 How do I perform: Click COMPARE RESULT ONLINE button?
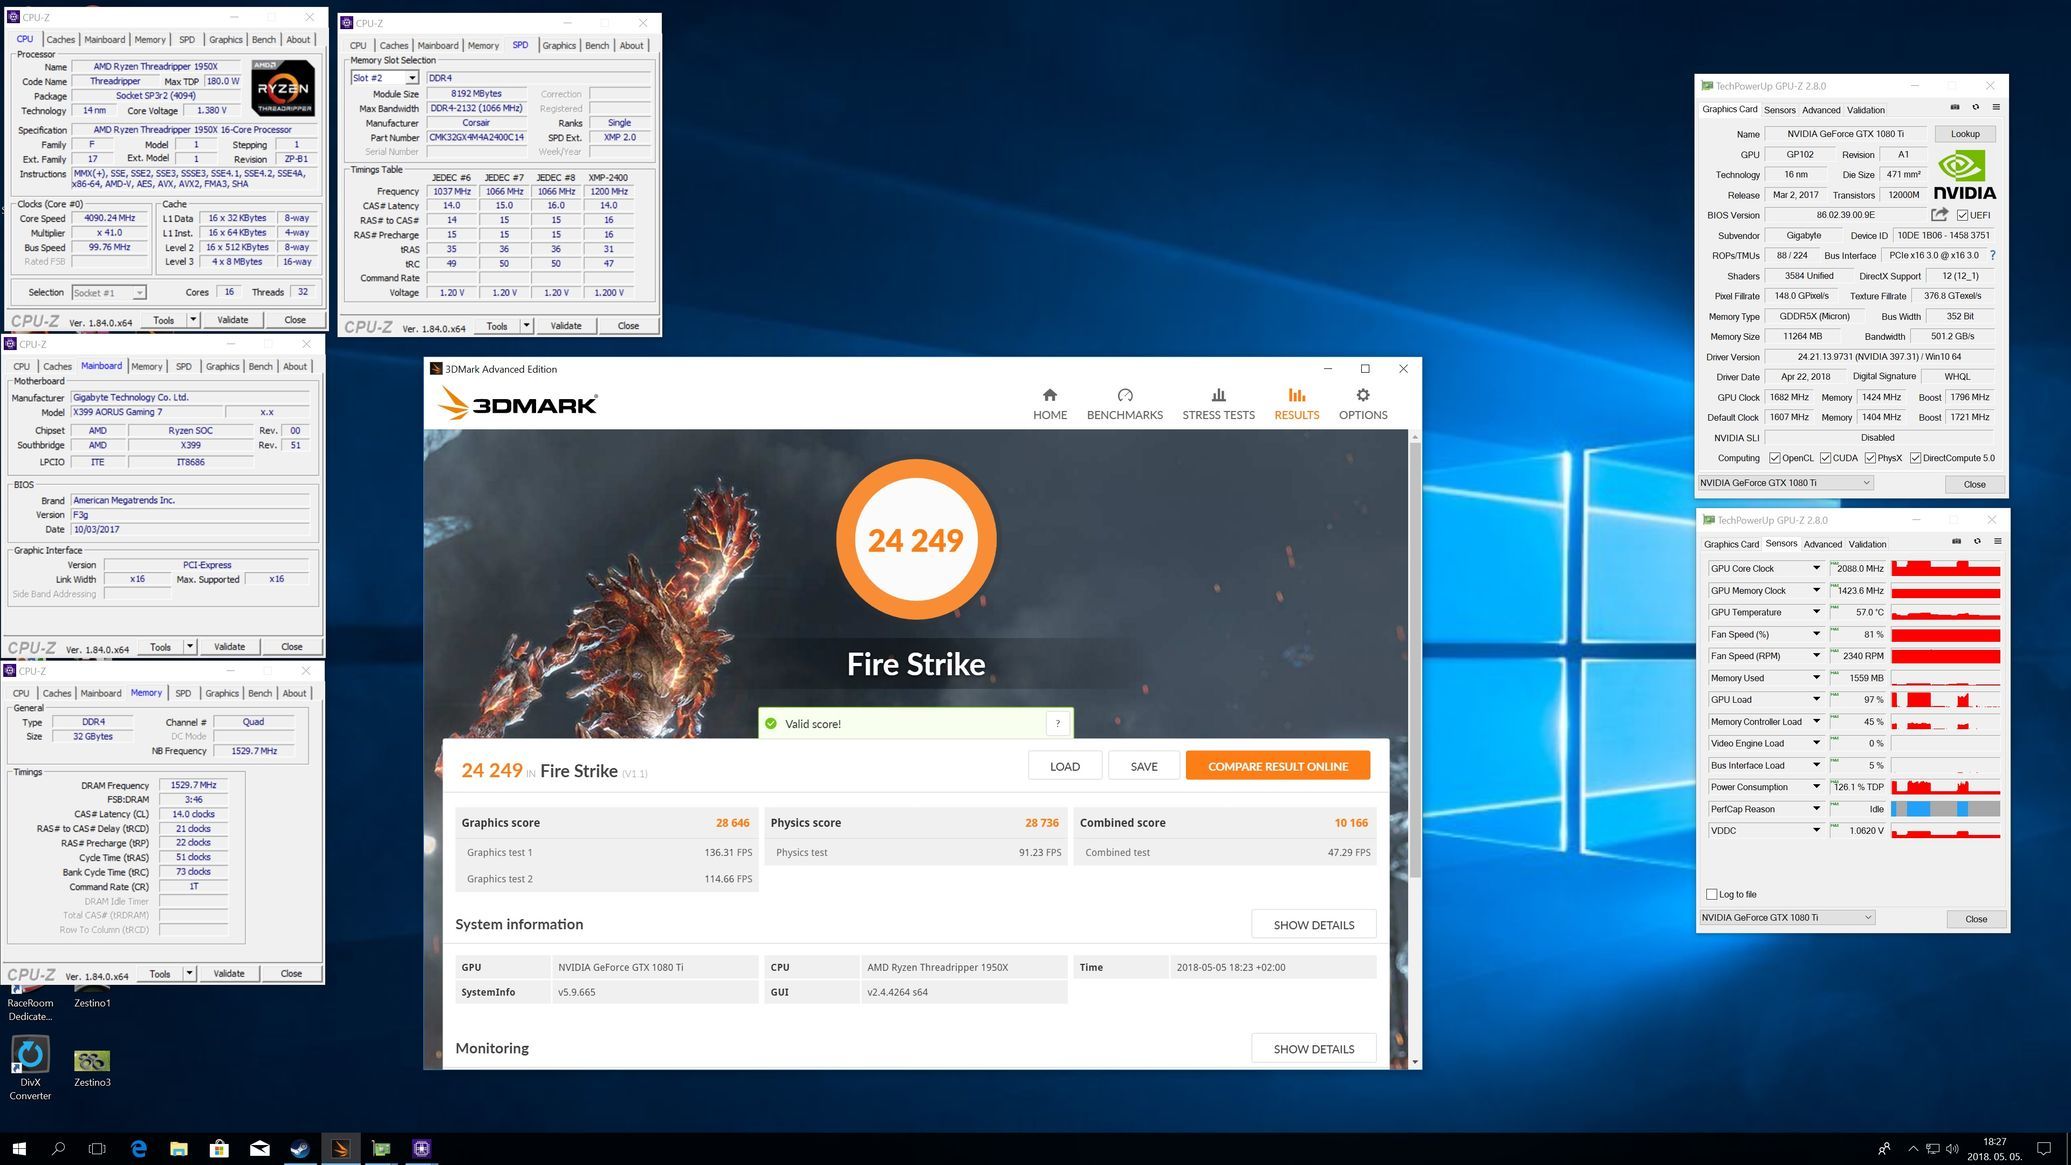tap(1277, 766)
